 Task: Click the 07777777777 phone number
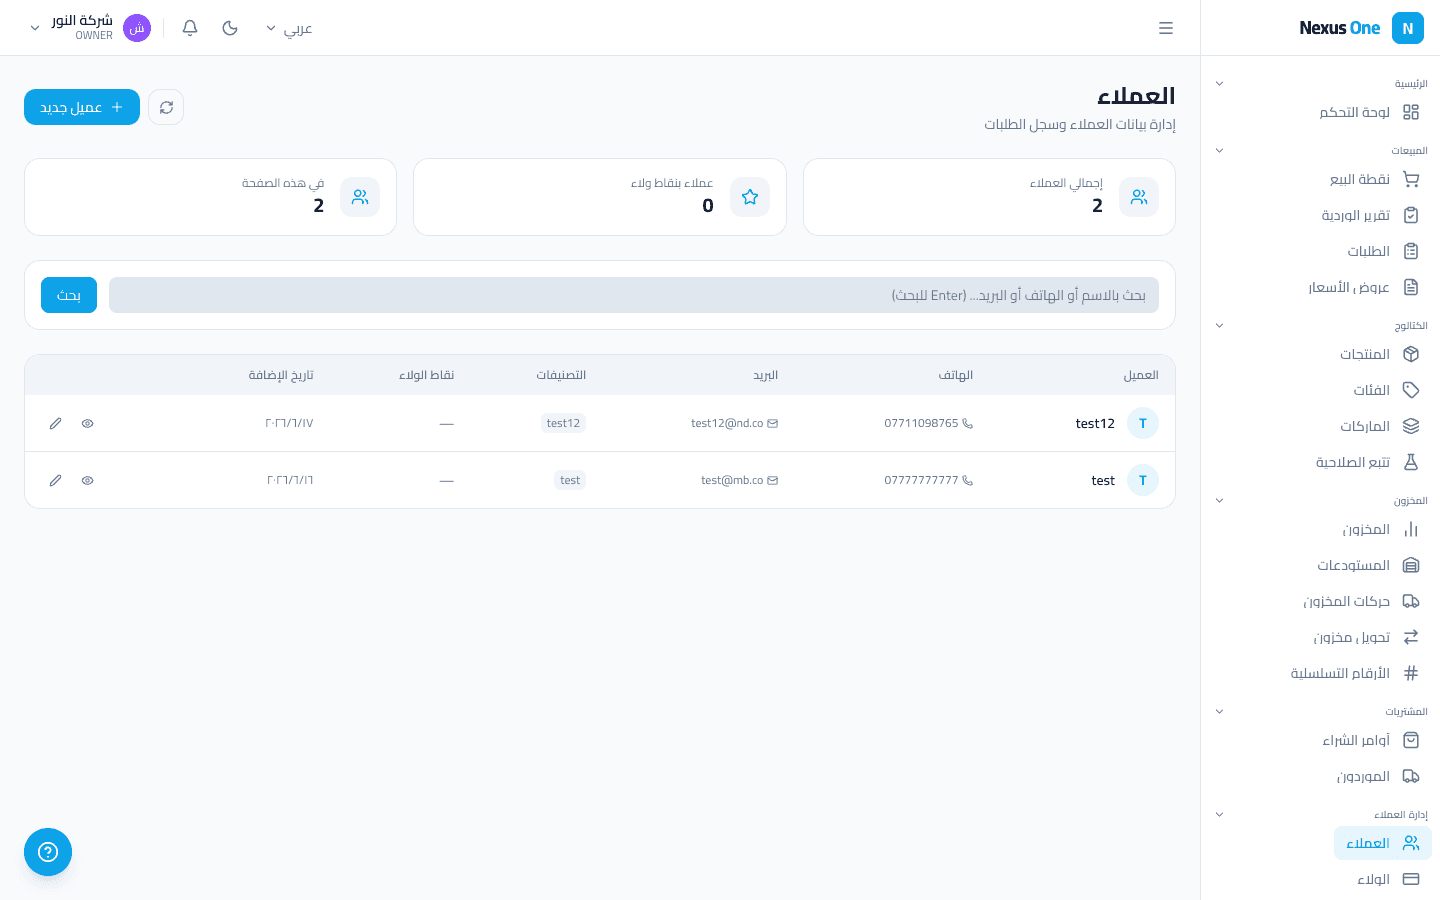[921, 480]
